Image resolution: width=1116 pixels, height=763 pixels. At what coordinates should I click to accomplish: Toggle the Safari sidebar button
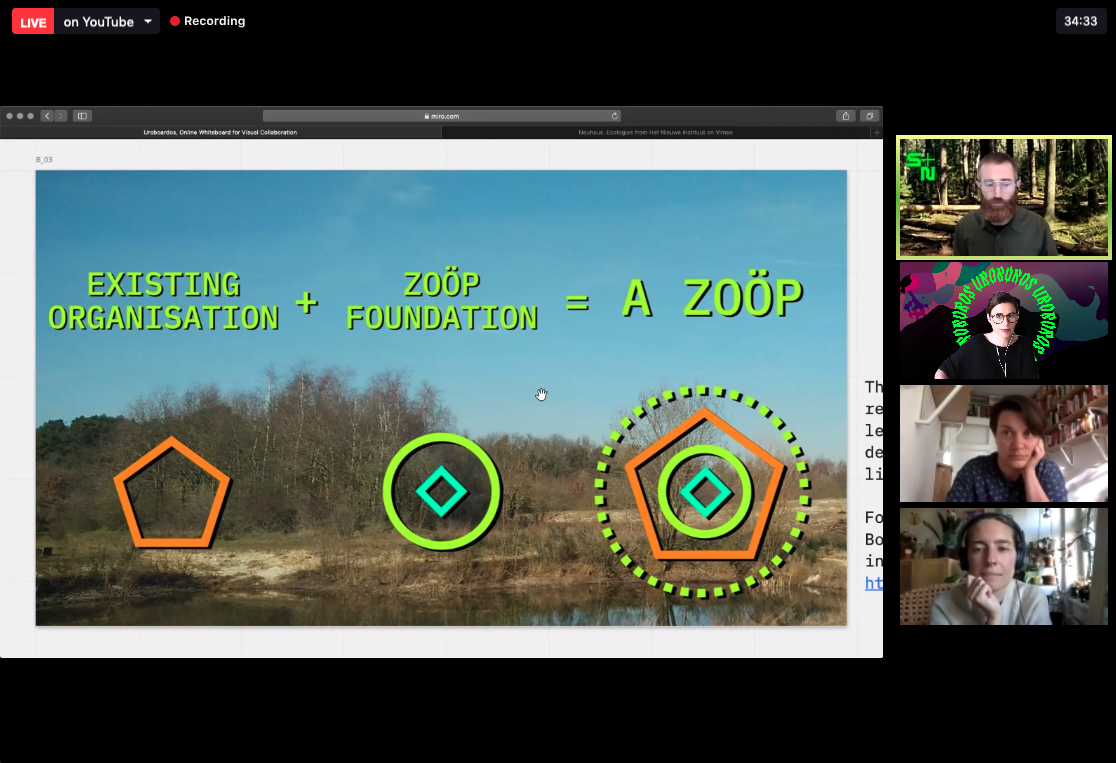coord(82,116)
